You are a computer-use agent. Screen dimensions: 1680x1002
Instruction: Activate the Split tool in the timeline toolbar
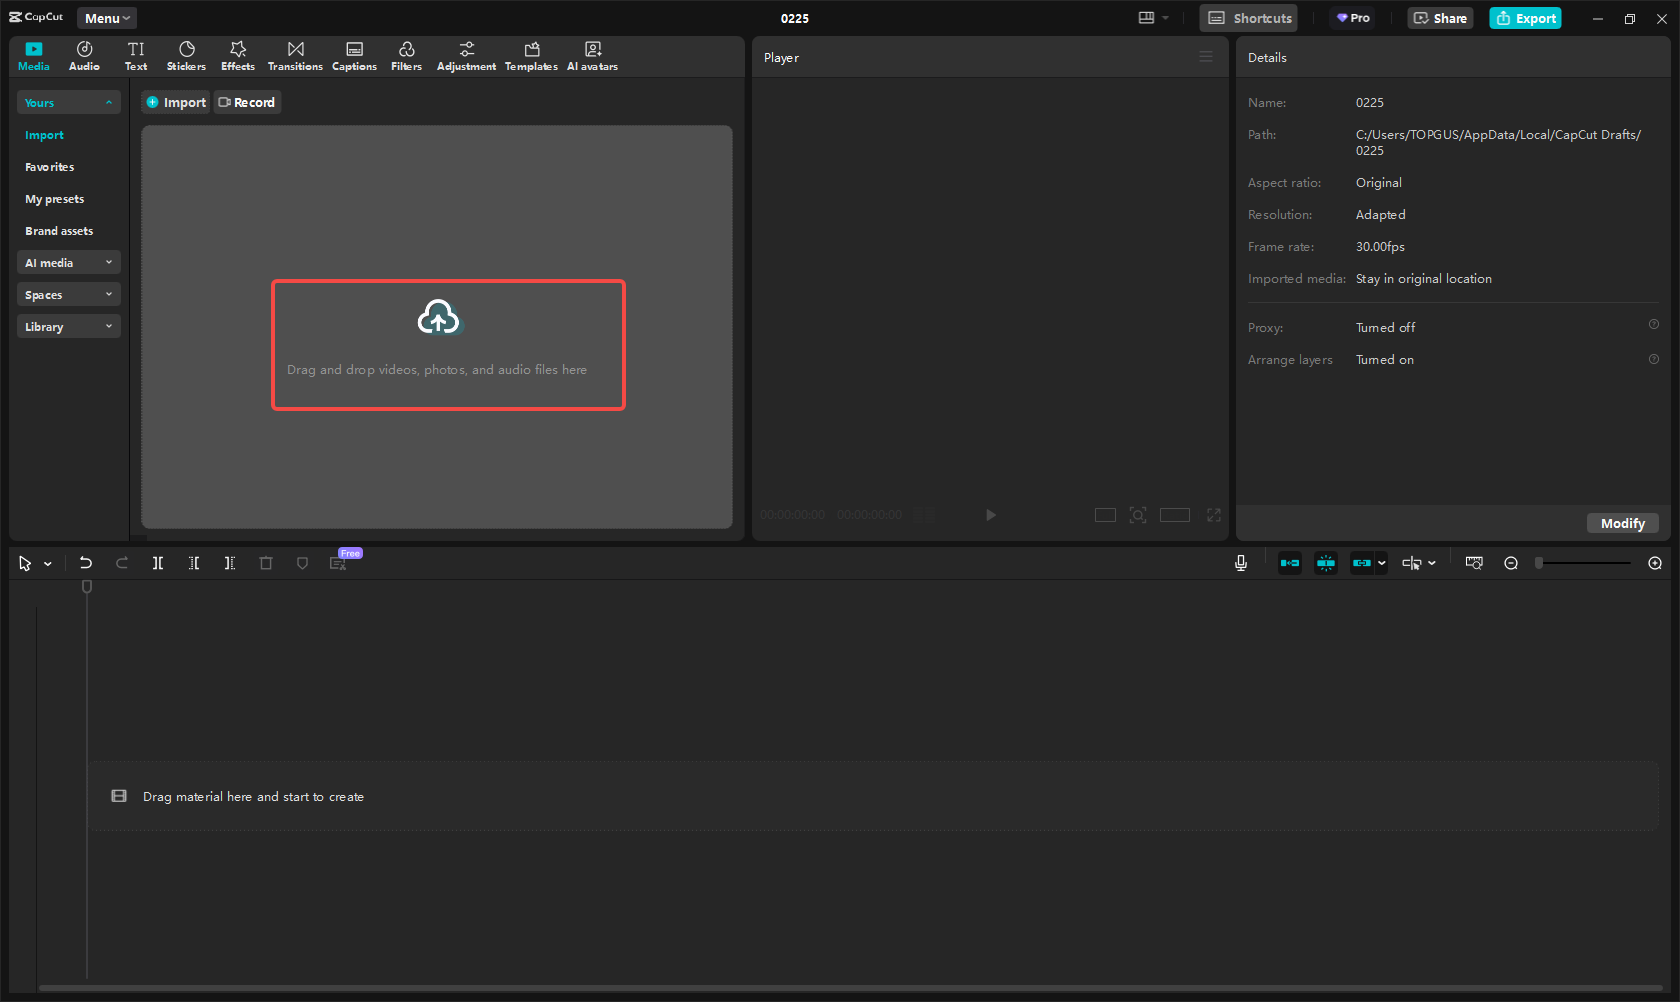click(157, 562)
